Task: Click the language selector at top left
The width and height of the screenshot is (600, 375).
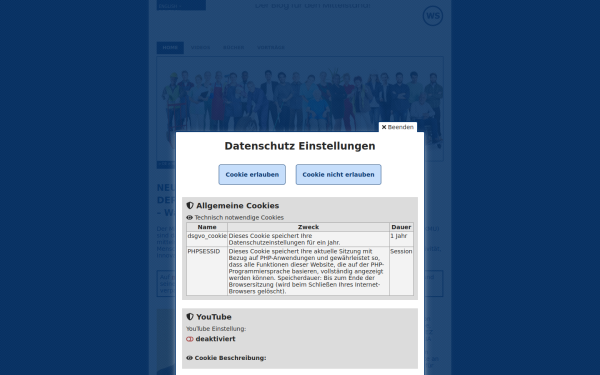Action: point(181,5)
